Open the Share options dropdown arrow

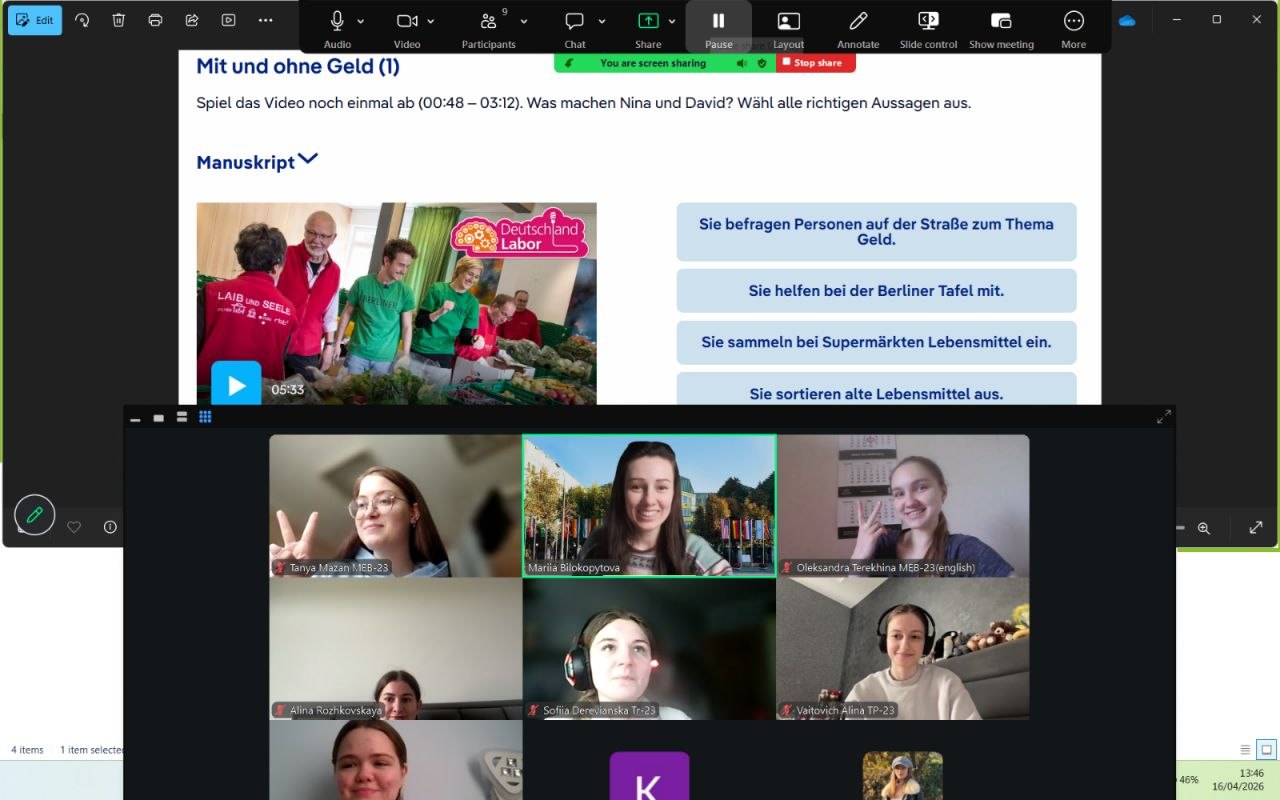672,21
